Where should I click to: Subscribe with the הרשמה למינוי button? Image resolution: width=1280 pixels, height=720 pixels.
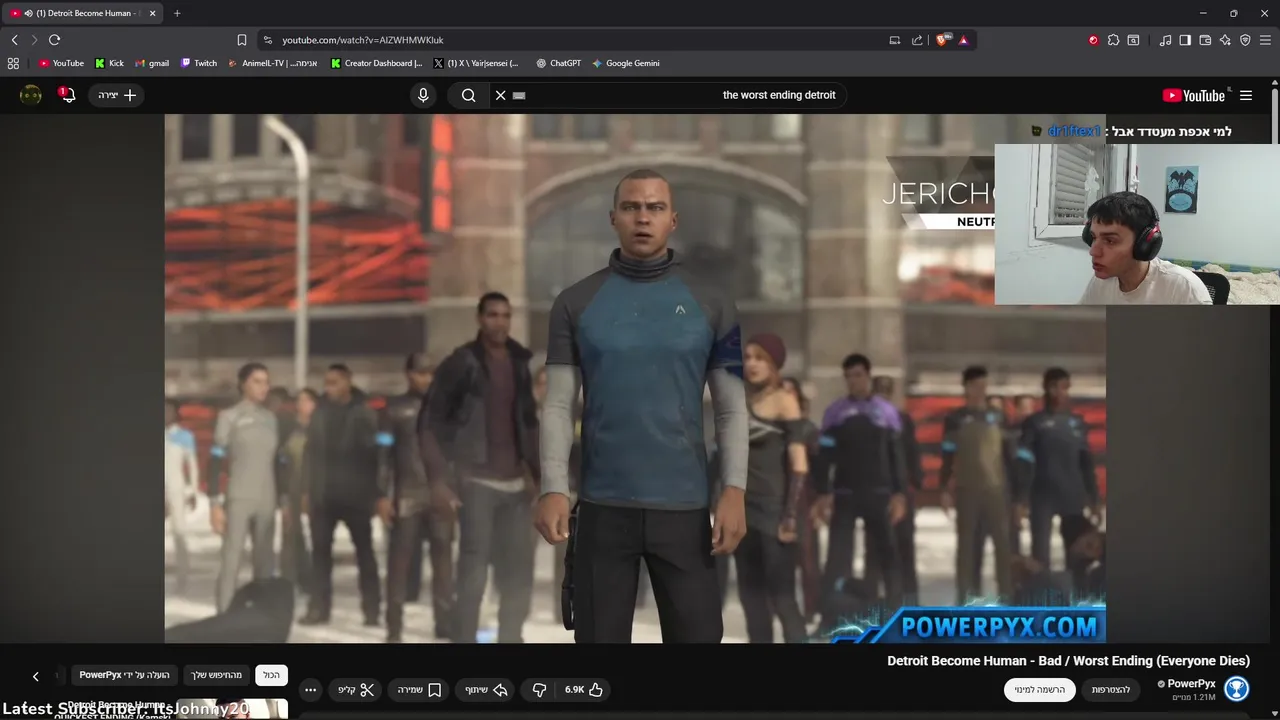[x=1040, y=690]
